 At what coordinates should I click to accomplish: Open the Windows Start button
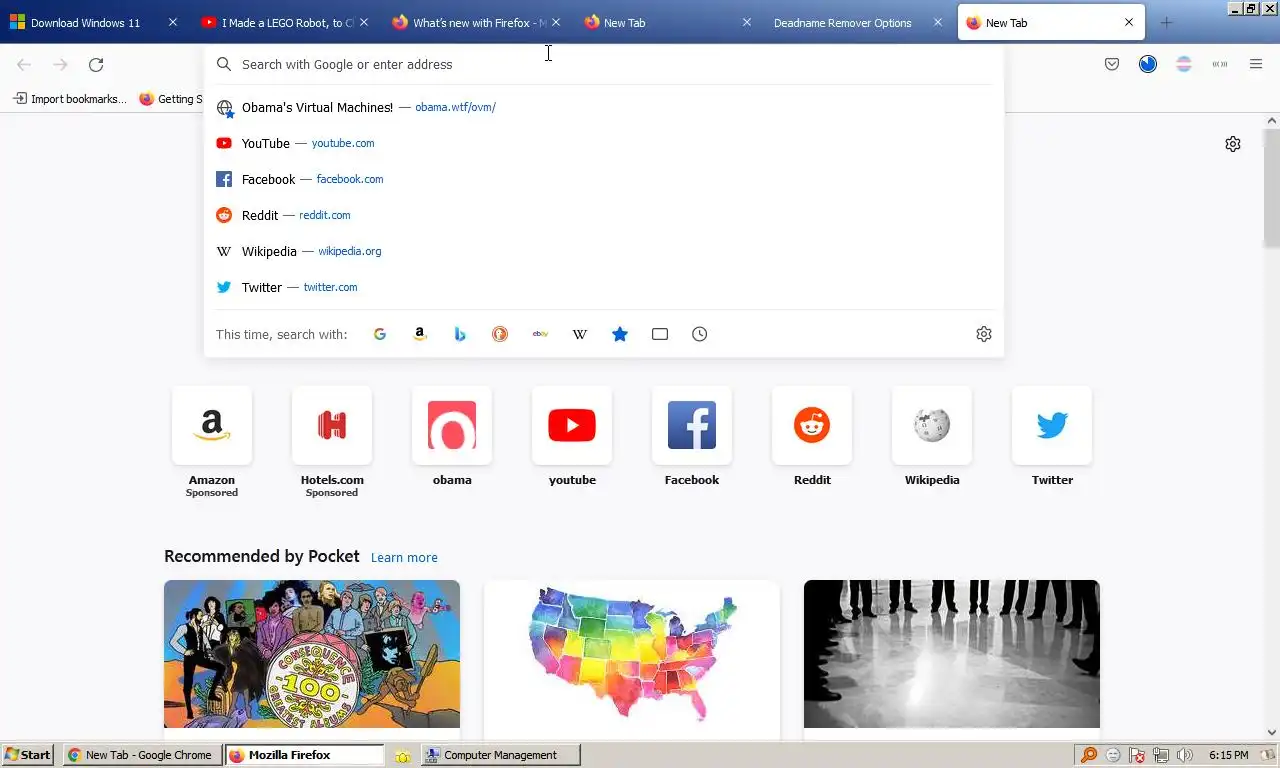pos(28,755)
